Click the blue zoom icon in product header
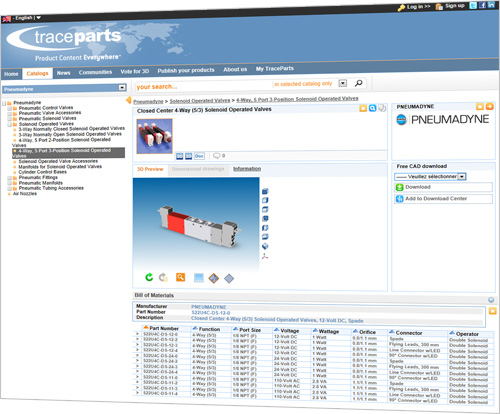500x414 pixels. (x=373, y=108)
